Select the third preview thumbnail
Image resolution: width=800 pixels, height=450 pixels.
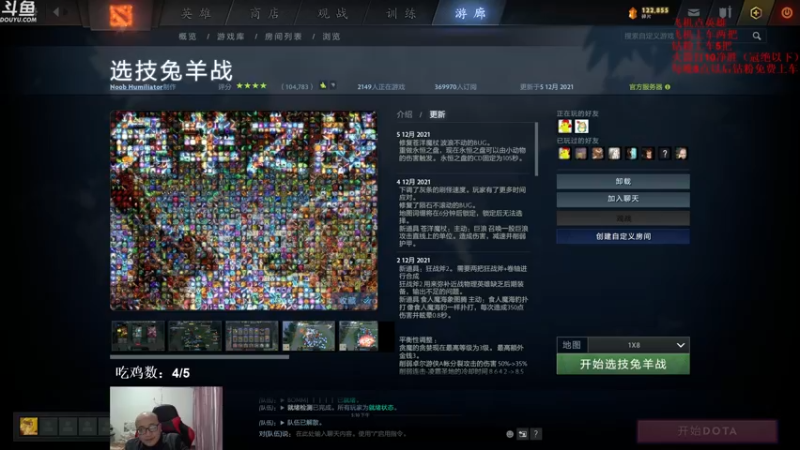(x=252, y=336)
